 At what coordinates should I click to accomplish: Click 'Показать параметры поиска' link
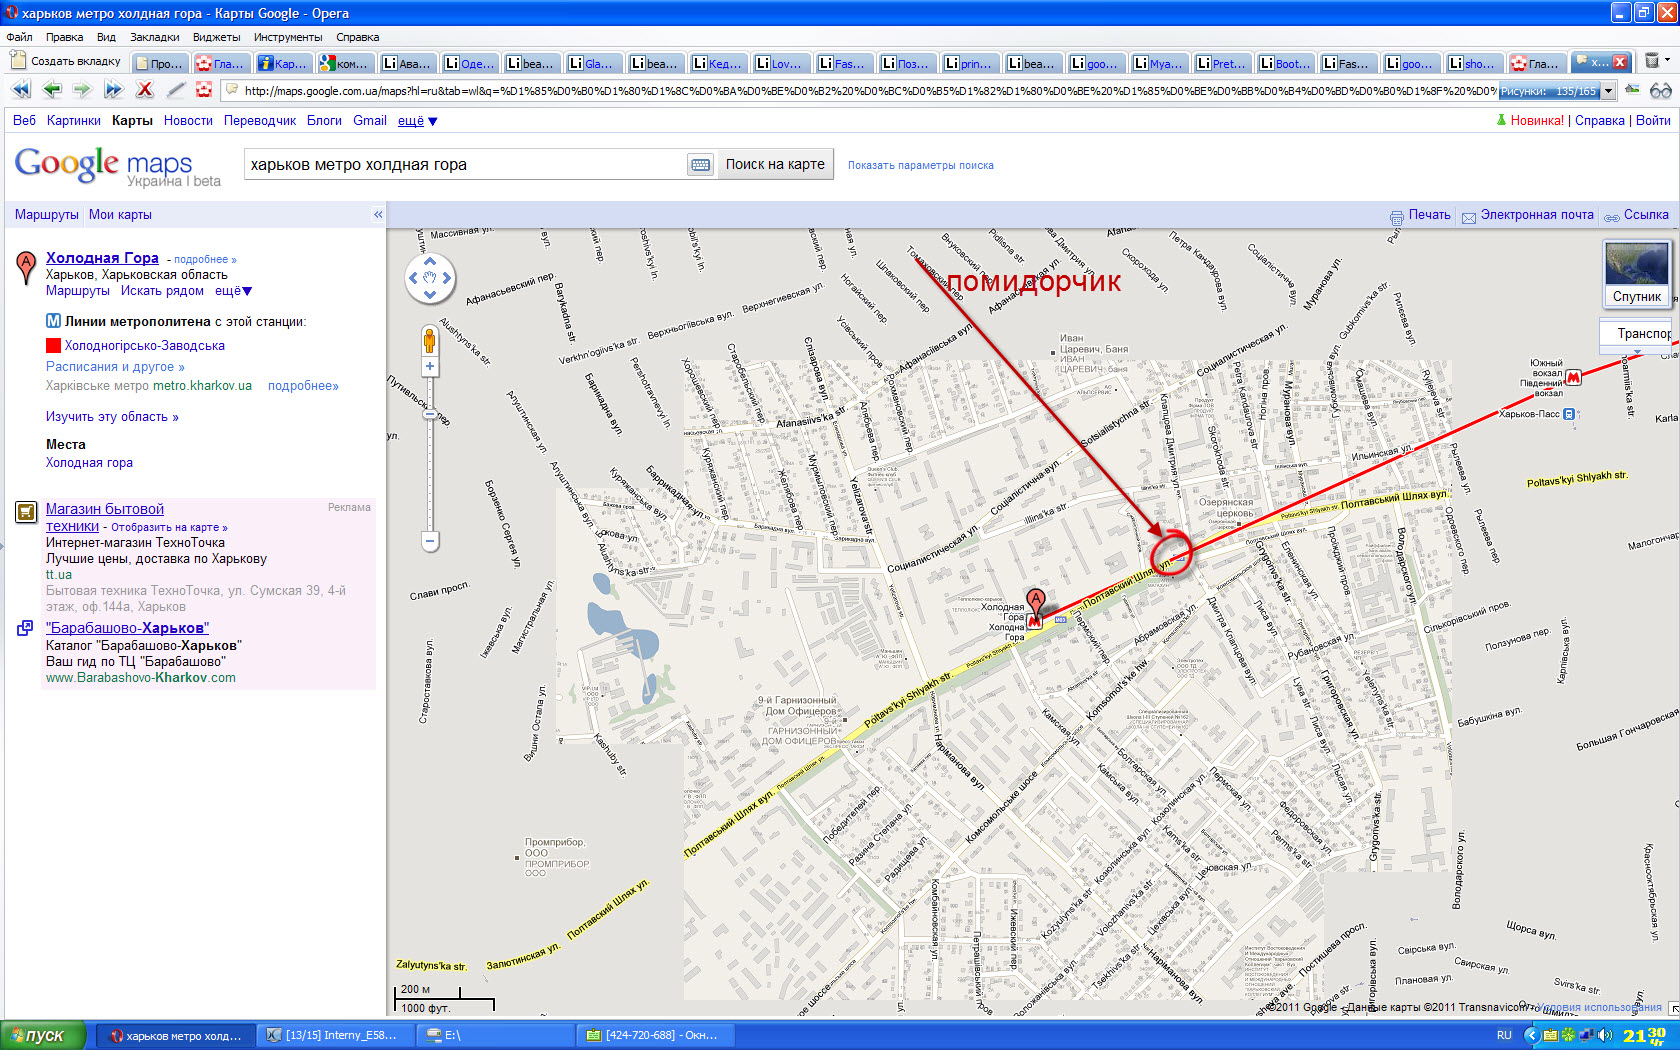tap(921, 166)
